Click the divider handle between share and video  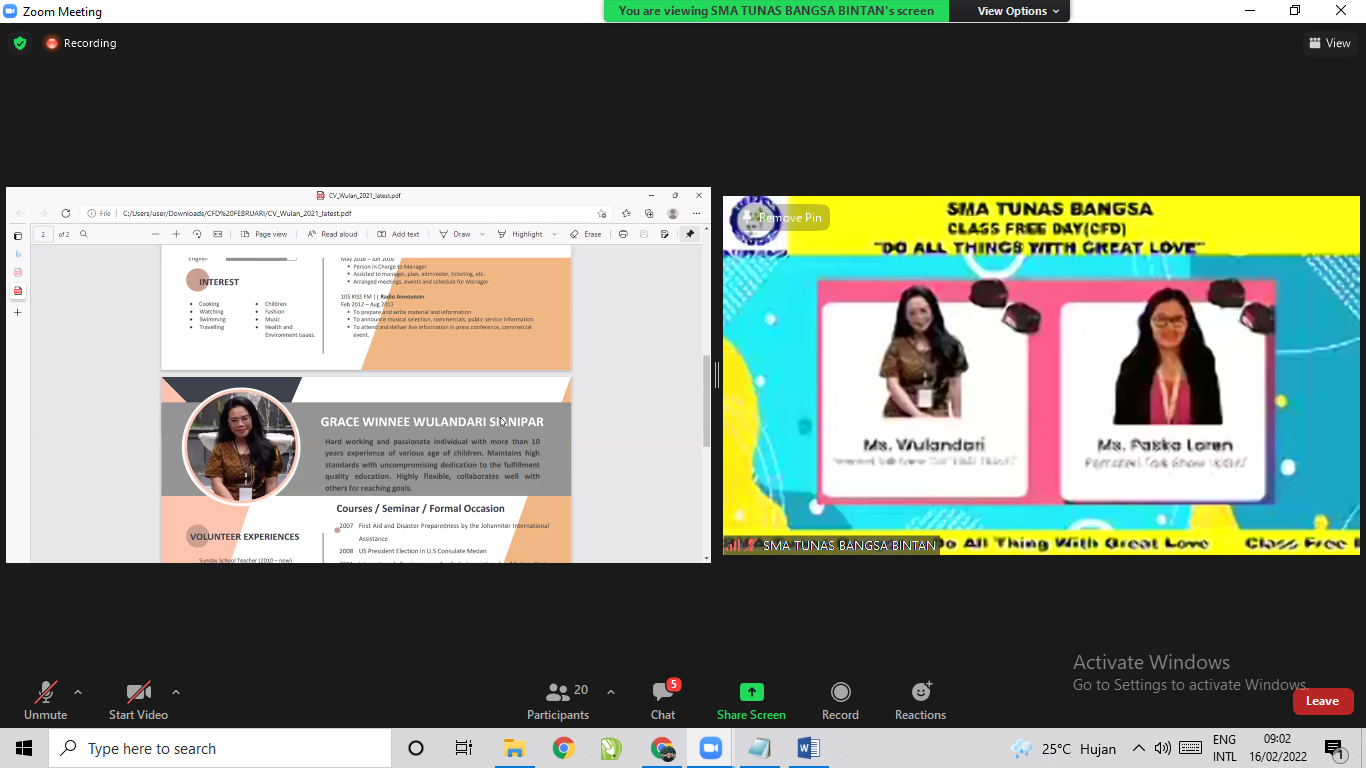tap(716, 375)
